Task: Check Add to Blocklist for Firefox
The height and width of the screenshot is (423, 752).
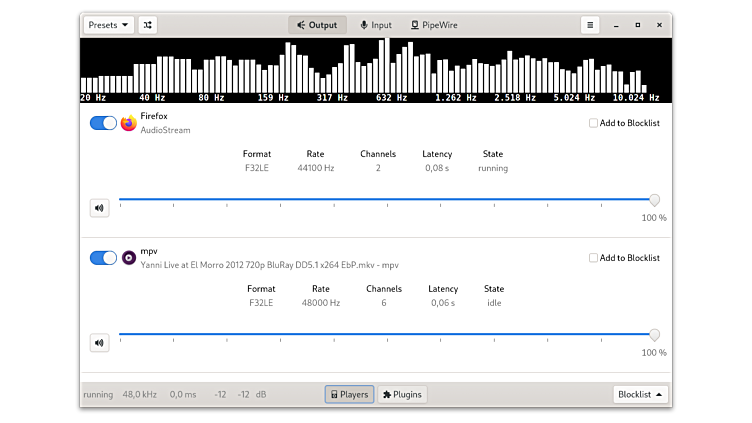Action: [x=594, y=123]
